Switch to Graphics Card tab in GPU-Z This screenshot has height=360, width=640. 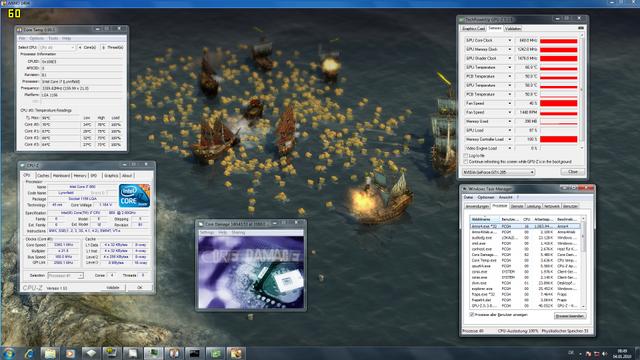pyautogui.click(x=473, y=29)
